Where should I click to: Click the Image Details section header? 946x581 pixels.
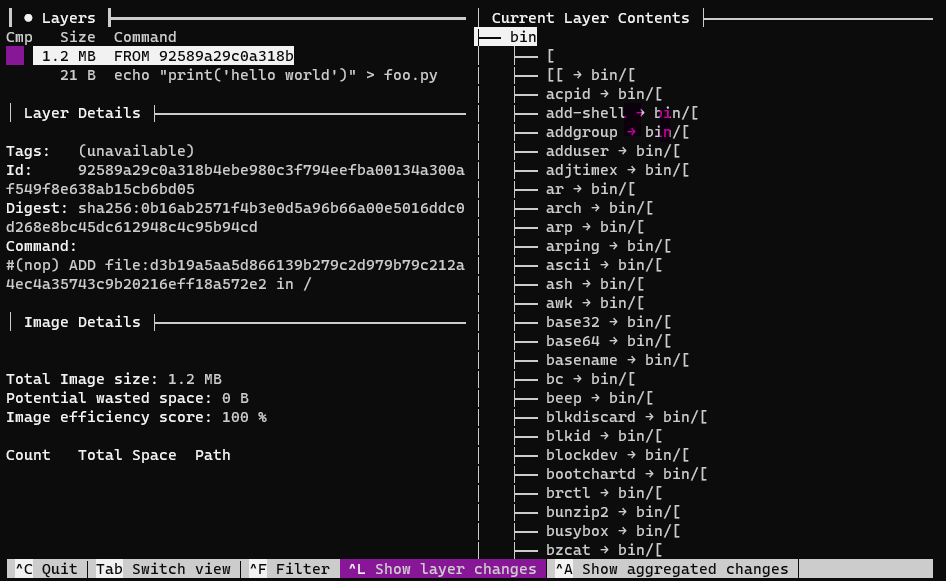point(80,322)
